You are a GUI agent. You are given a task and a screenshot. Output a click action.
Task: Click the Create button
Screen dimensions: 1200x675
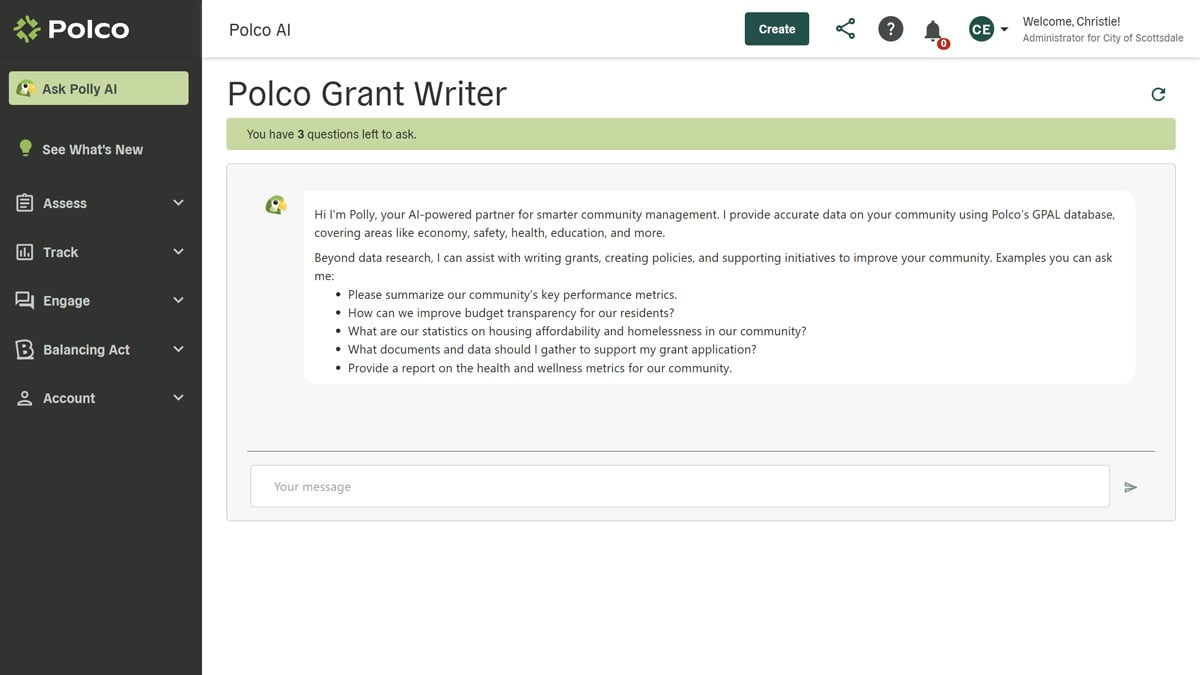click(x=777, y=29)
